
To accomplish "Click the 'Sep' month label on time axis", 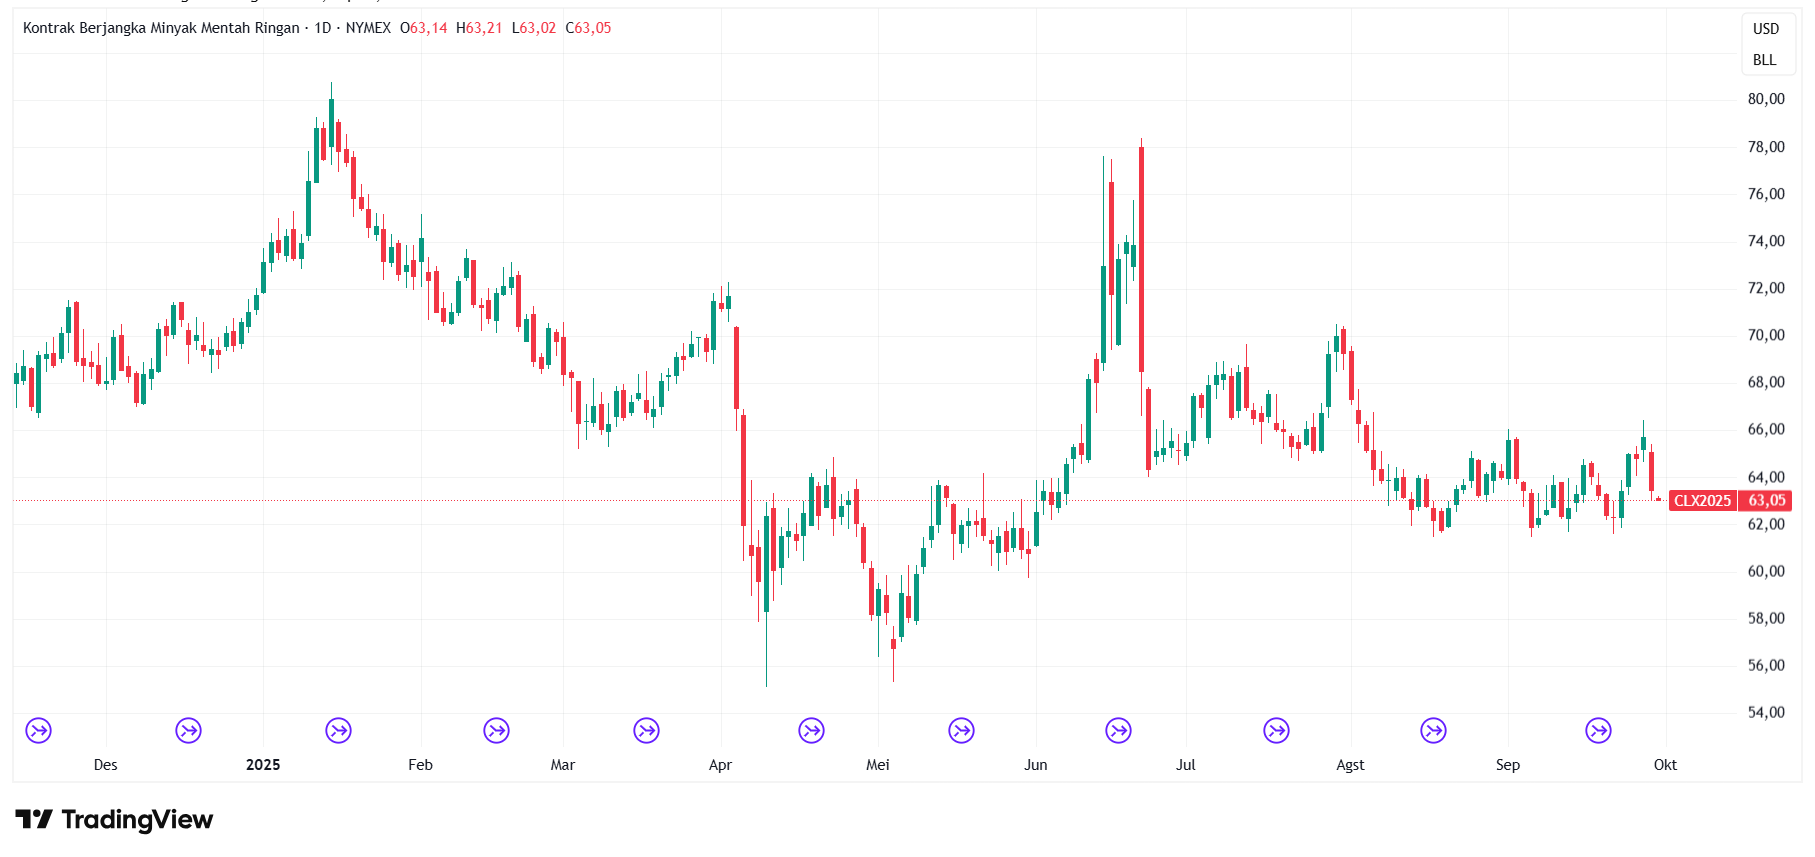I will (1508, 765).
